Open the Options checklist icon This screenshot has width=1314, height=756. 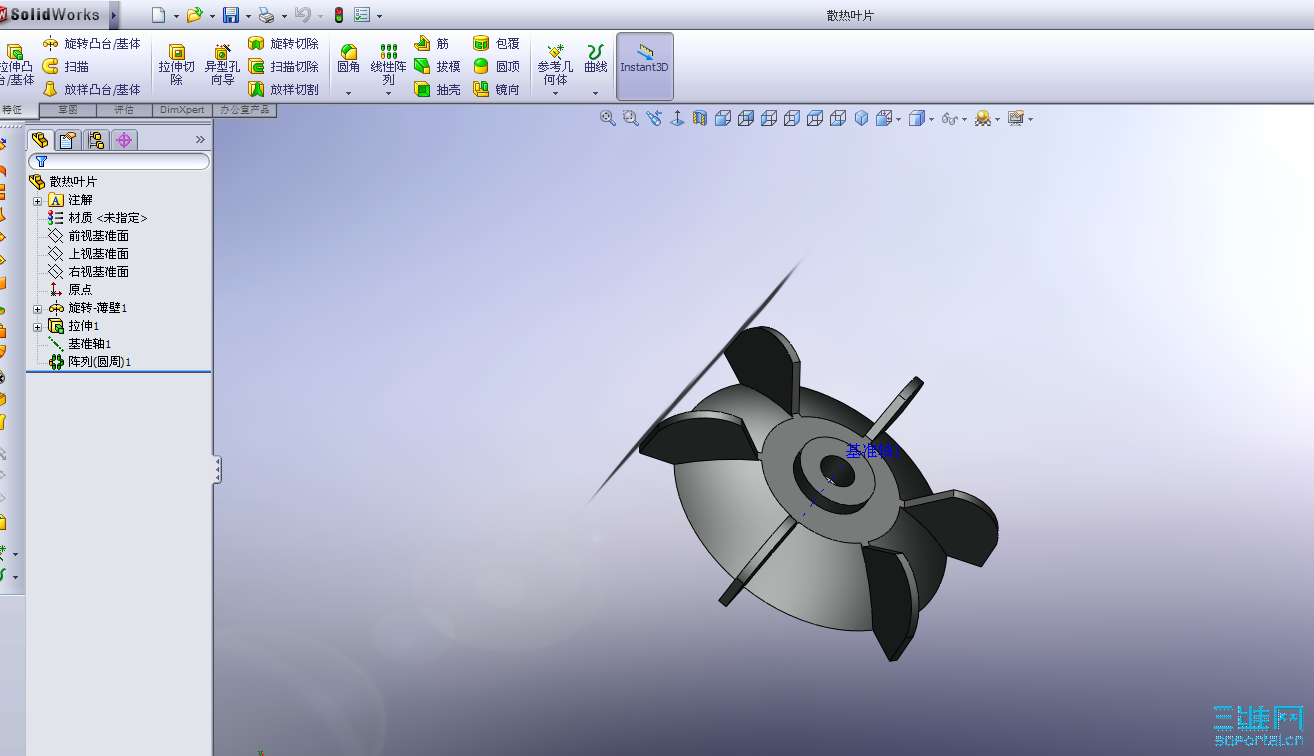point(362,15)
